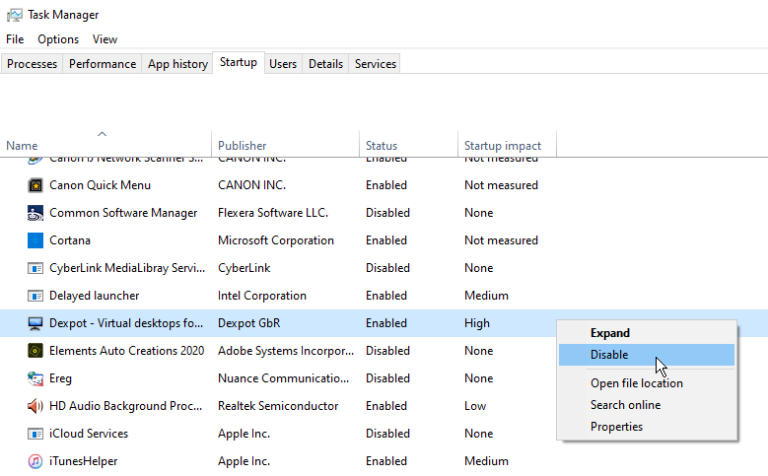Select the HD Audio speaker icon
This screenshot has height=476, width=768.
coord(35,406)
